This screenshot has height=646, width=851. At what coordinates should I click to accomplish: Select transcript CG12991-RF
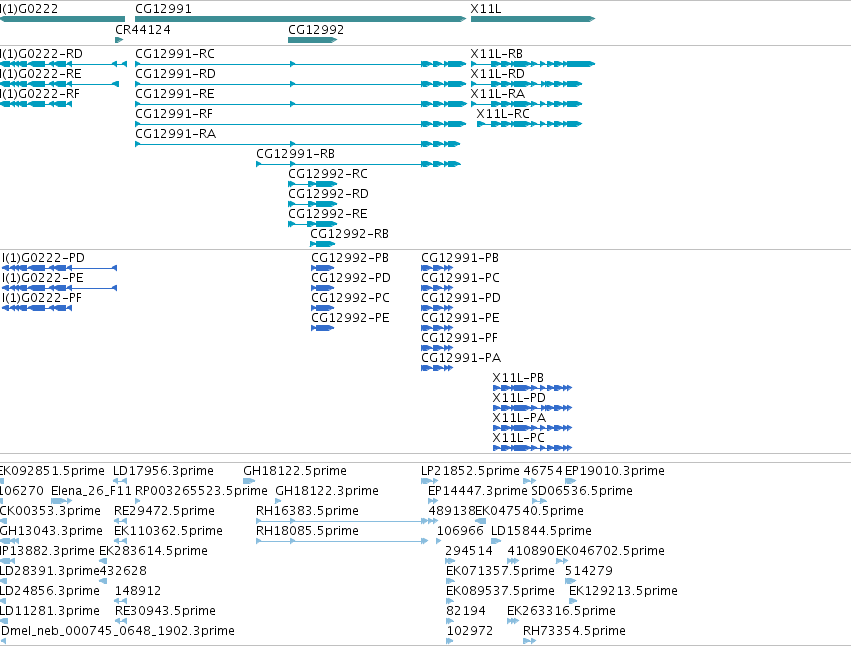300,124
